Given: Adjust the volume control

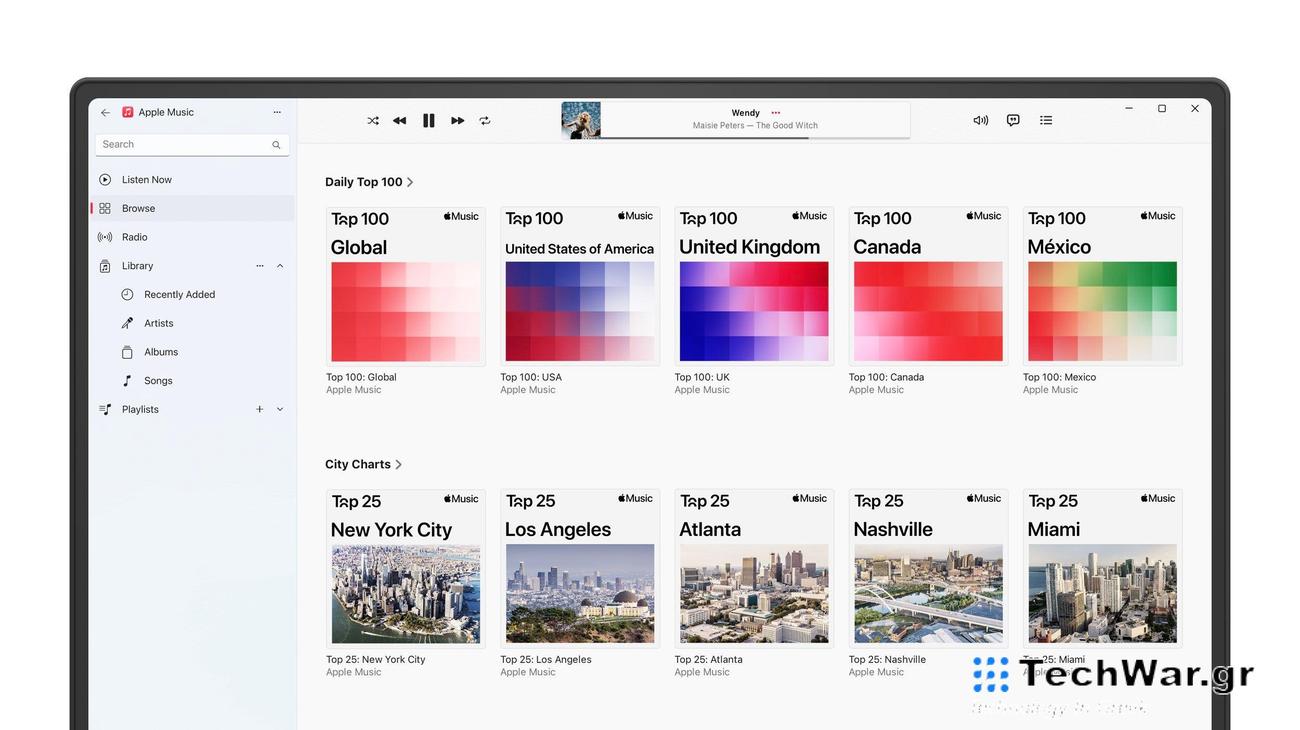Looking at the screenshot, I should [980, 120].
